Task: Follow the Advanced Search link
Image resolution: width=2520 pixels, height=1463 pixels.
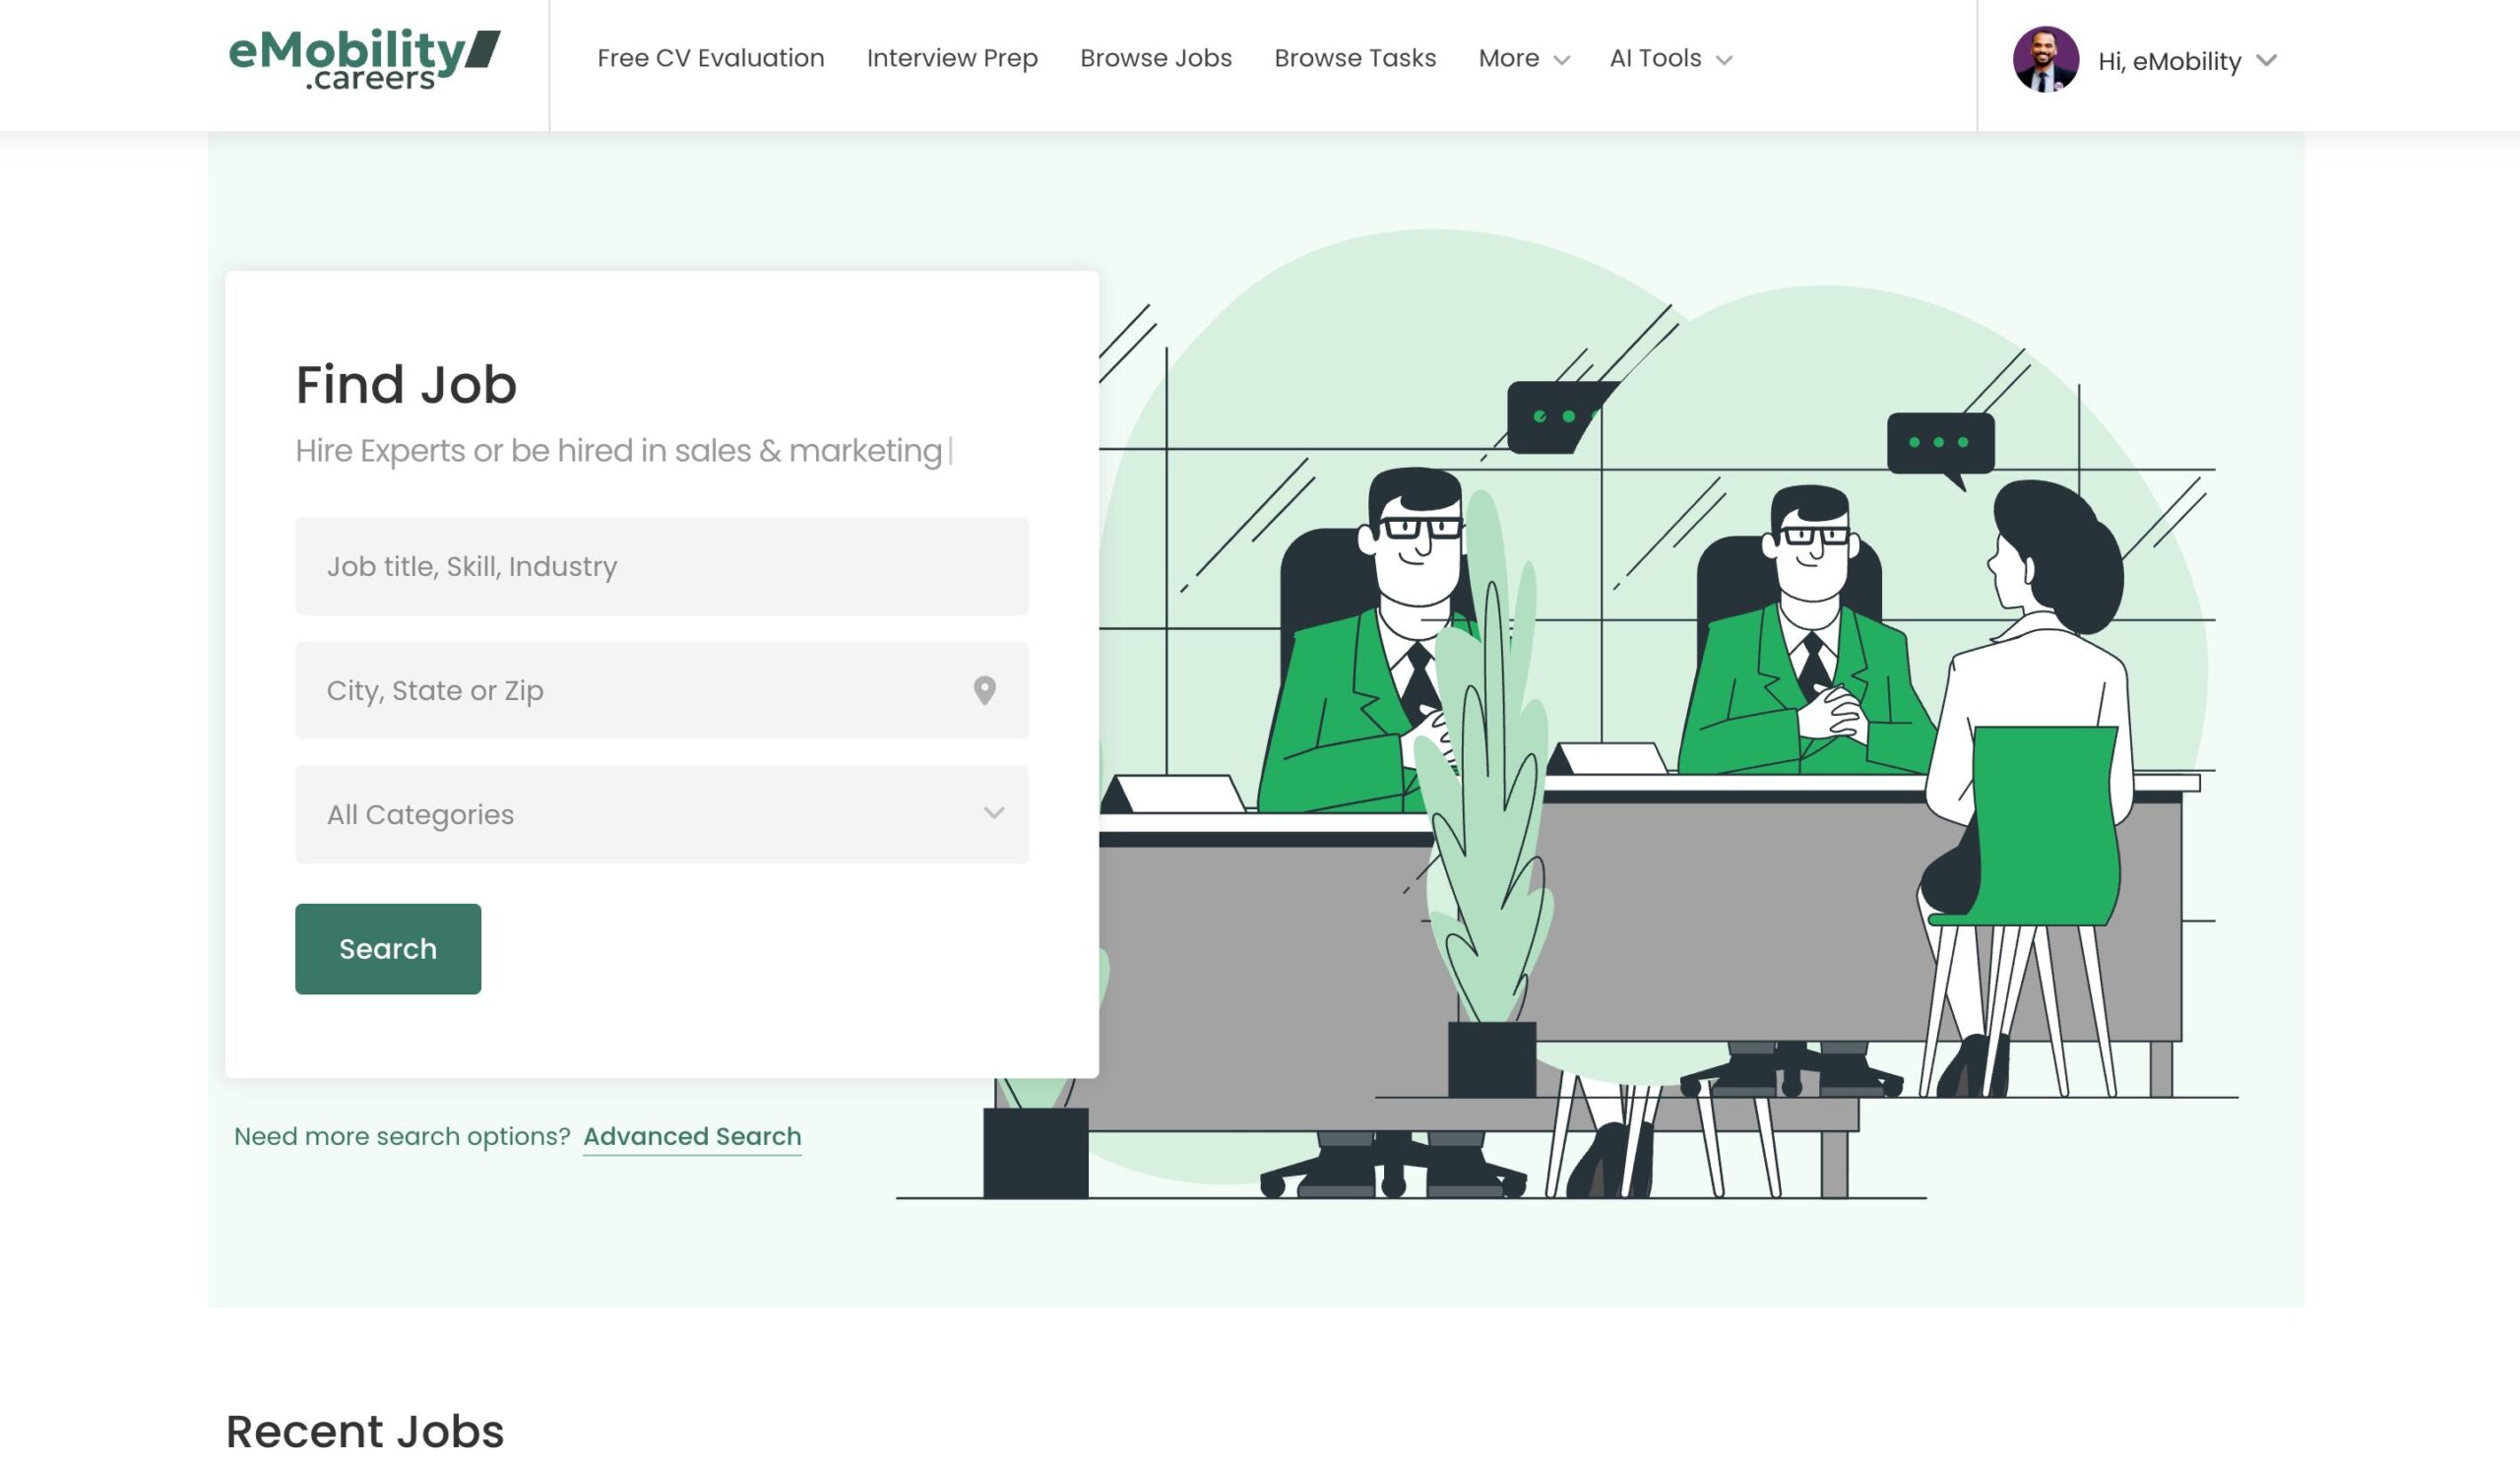Action: (x=691, y=1136)
